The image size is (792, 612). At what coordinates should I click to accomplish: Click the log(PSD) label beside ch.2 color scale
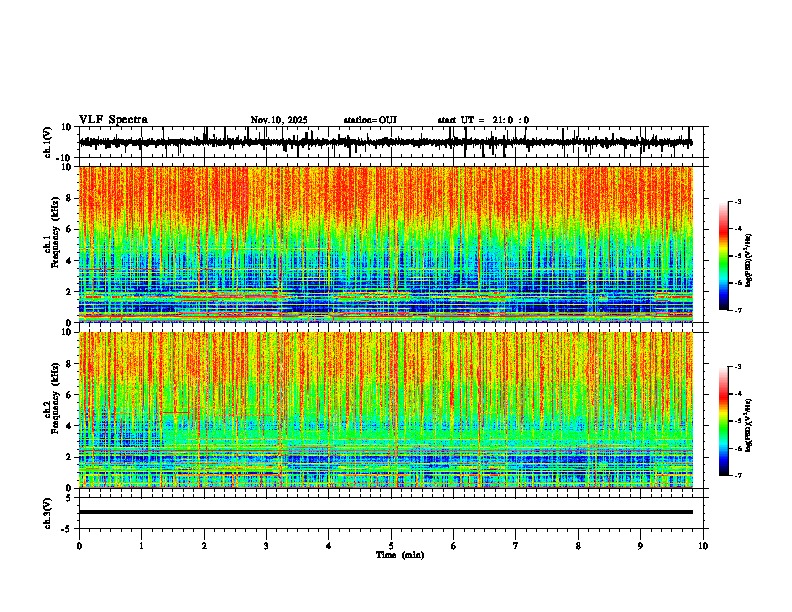point(749,425)
